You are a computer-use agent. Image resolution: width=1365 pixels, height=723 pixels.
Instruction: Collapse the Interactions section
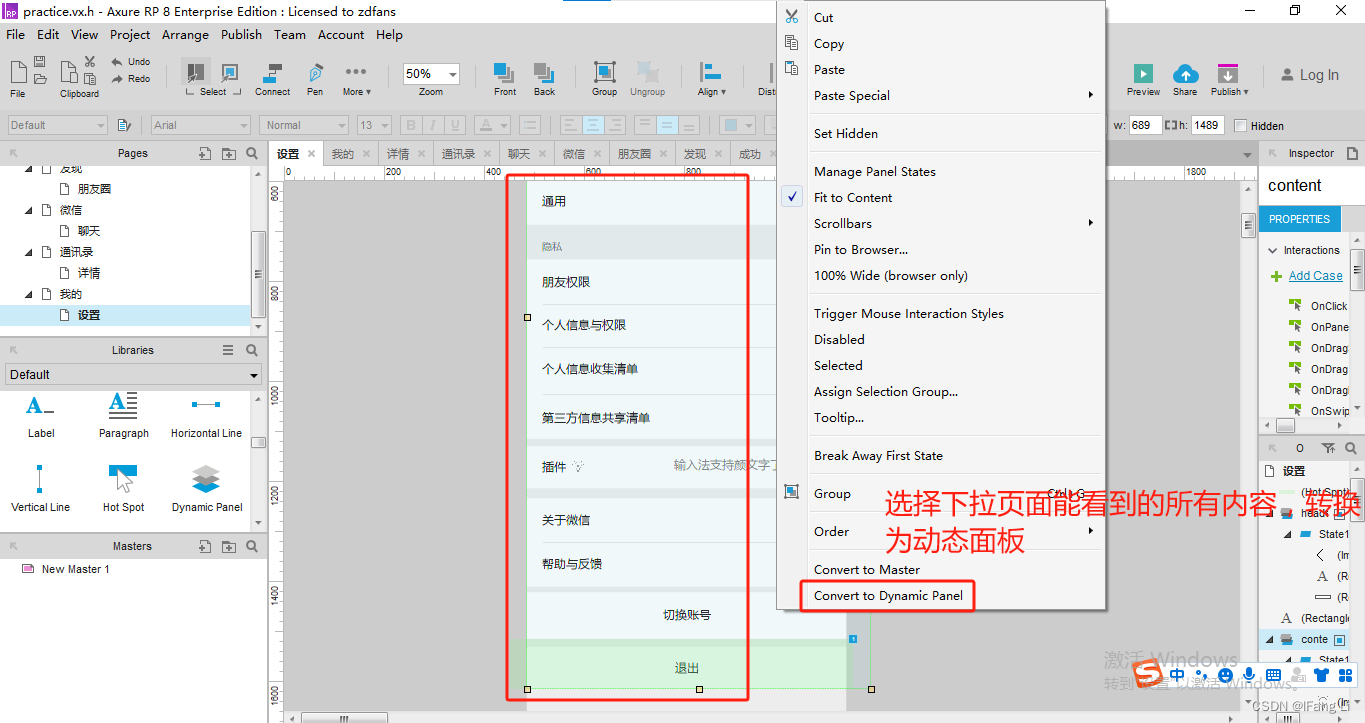(x=1273, y=250)
